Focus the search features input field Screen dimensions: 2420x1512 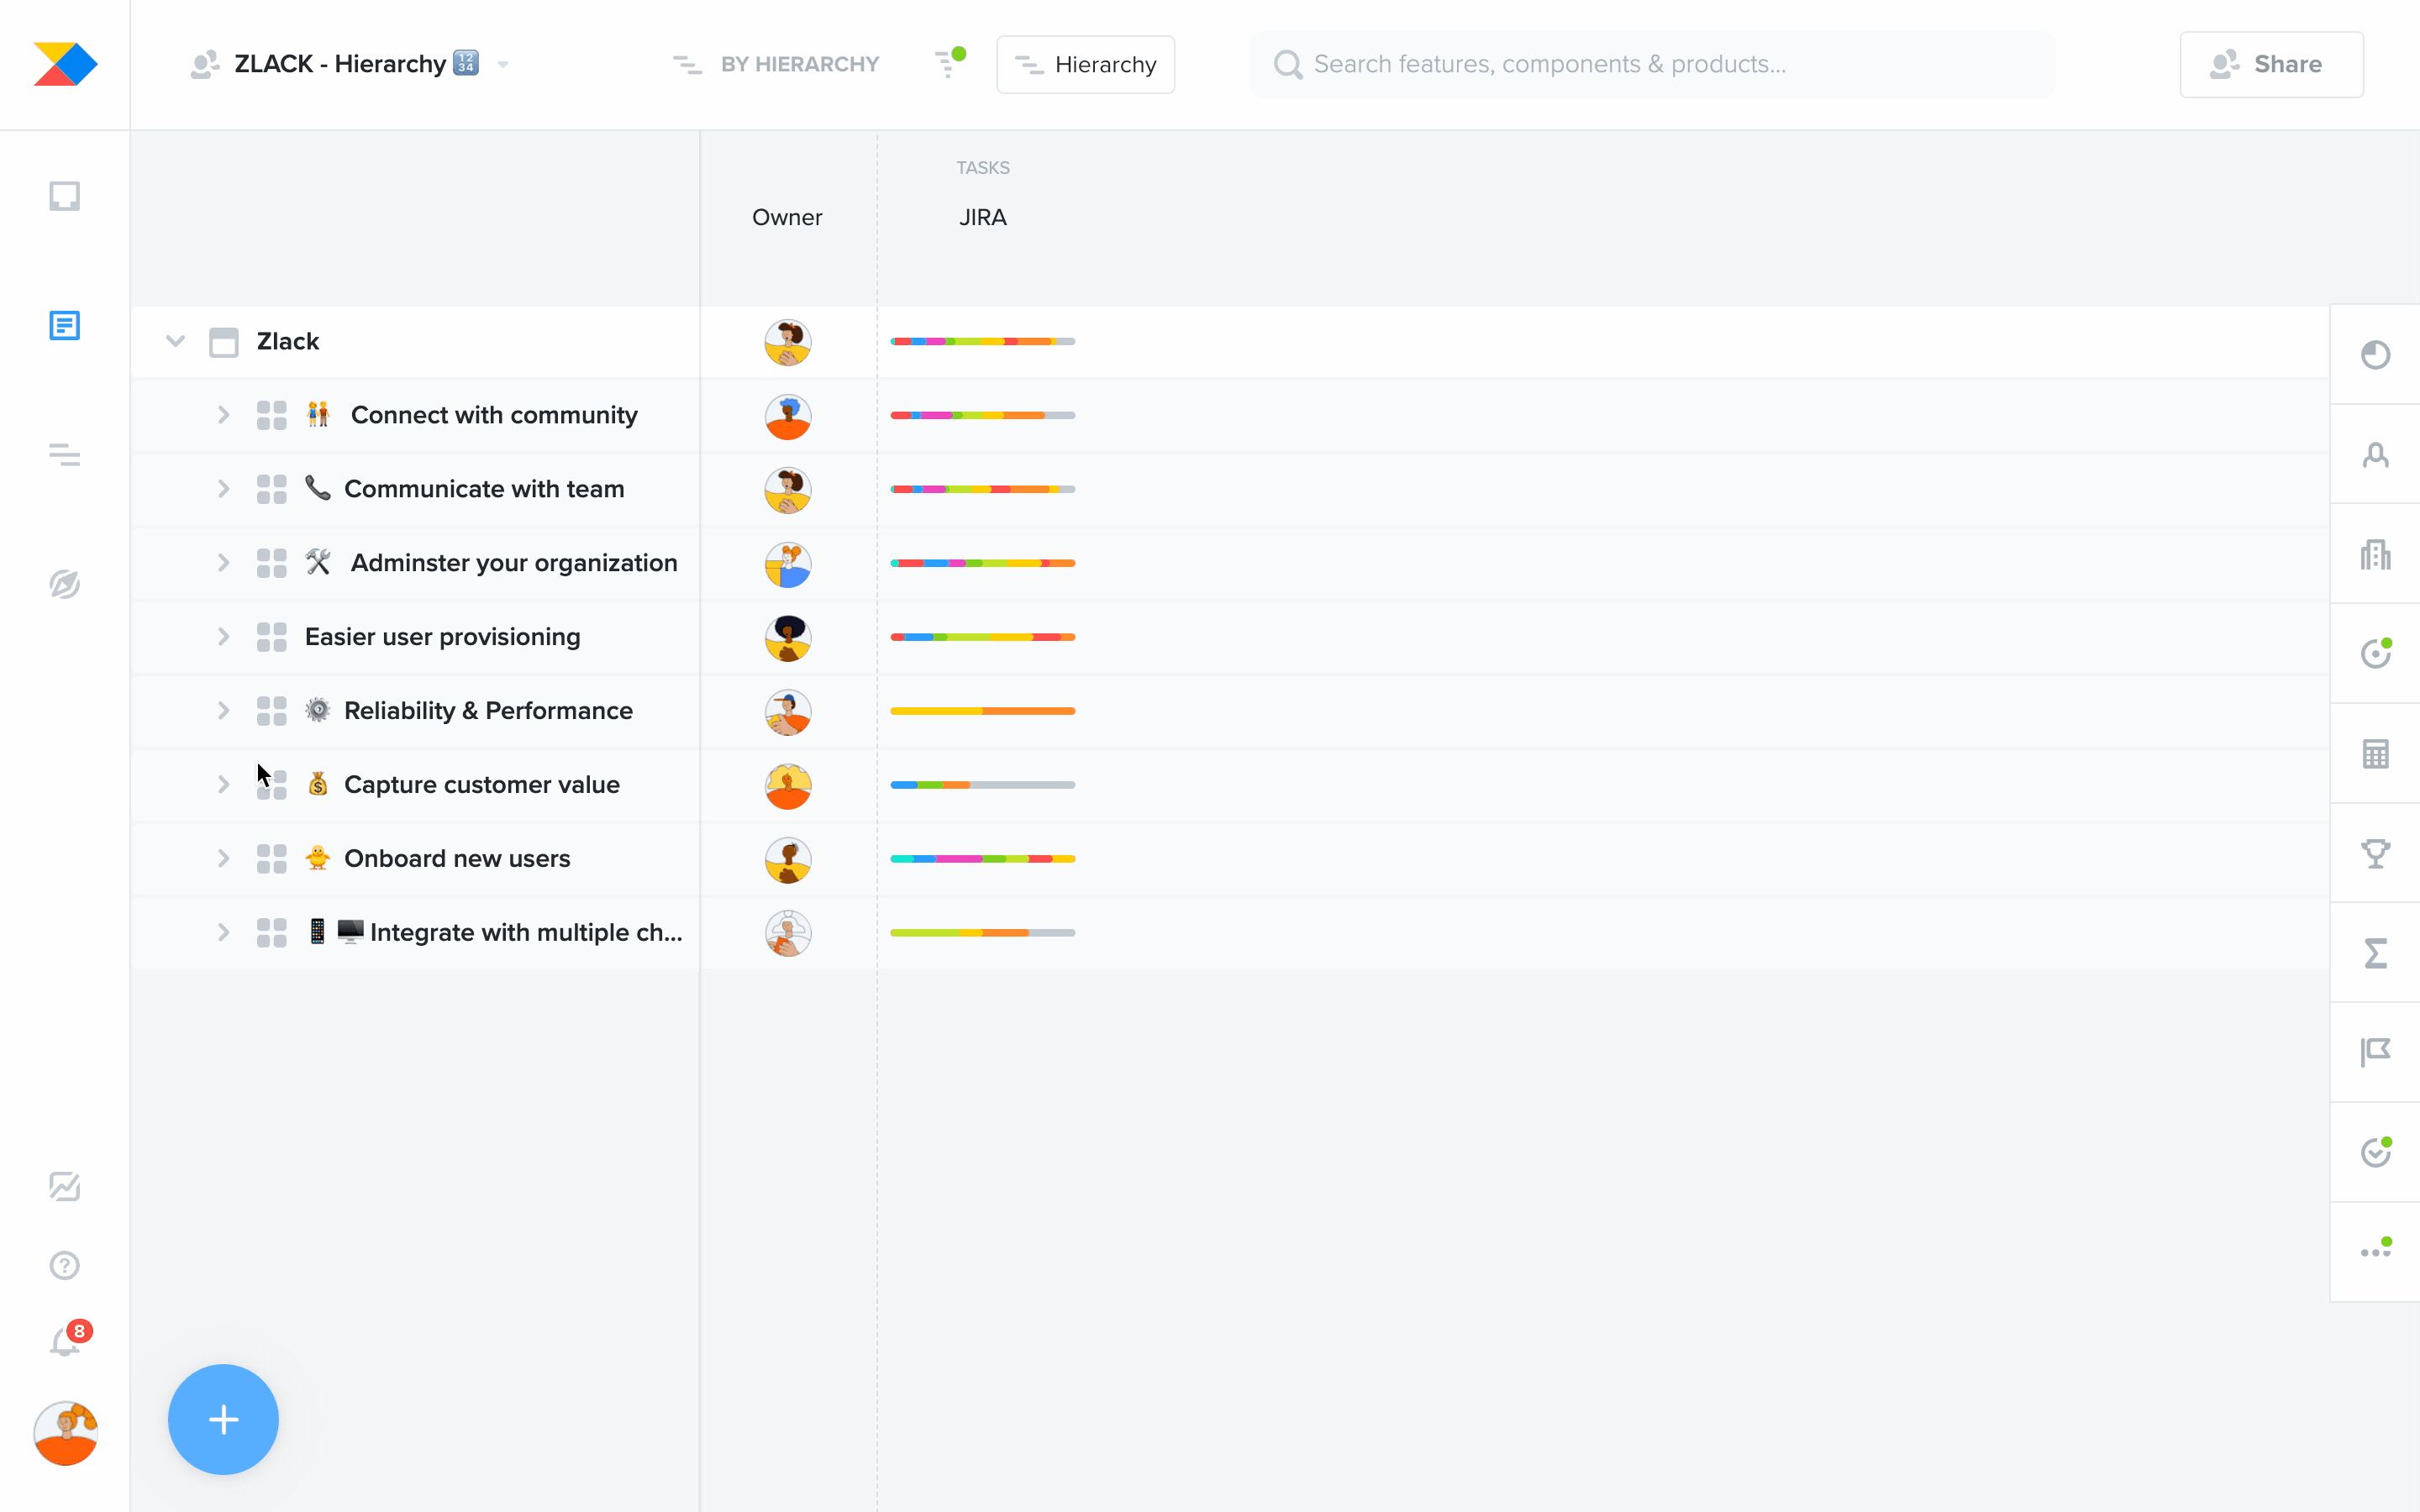coord(1652,64)
